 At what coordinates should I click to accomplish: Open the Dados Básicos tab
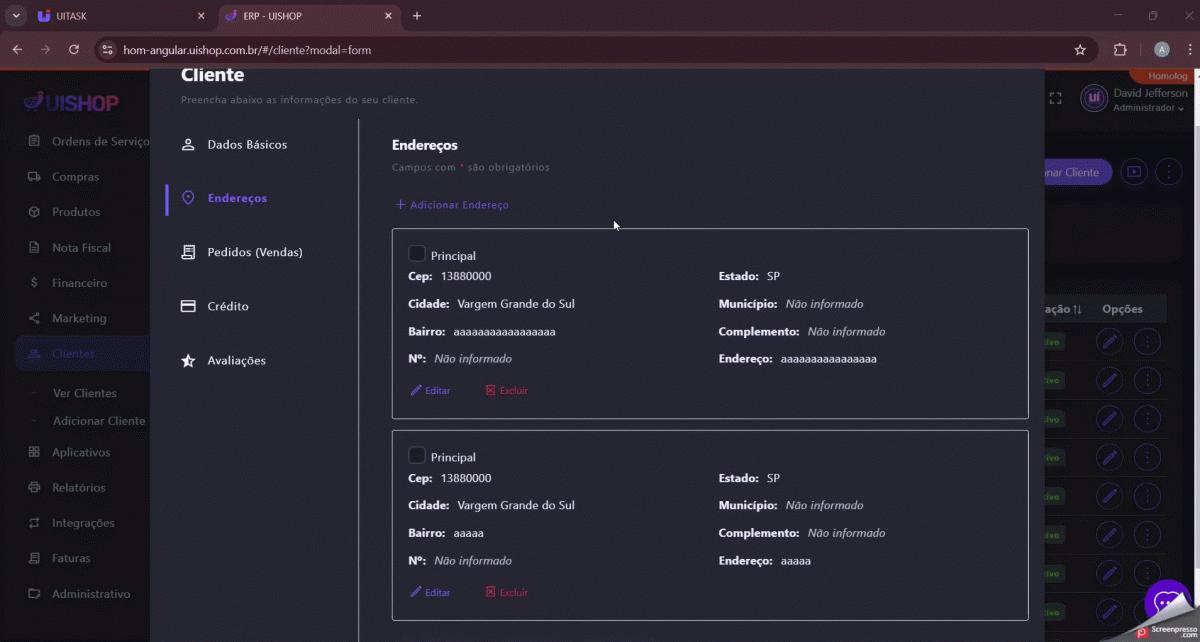[x=246, y=145]
